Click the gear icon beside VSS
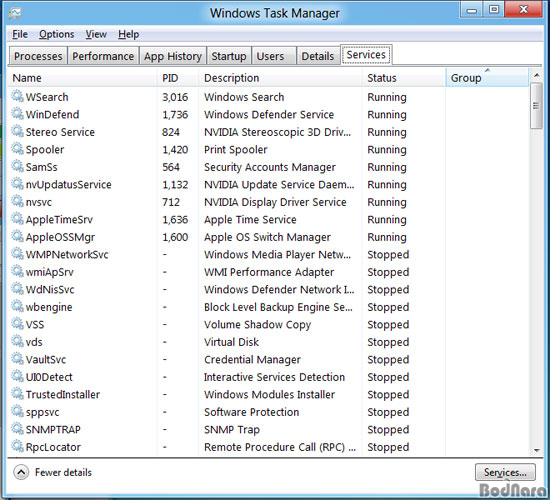This screenshot has height=500, width=550. point(17,324)
